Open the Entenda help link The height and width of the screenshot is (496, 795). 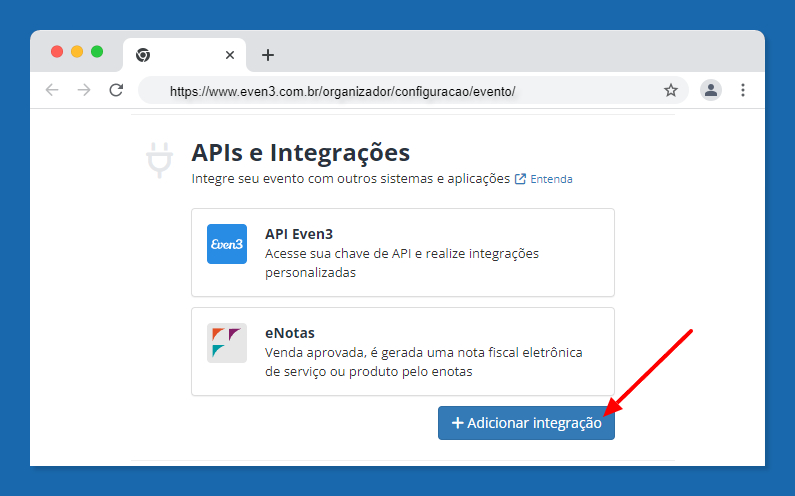click(x=551, y=179)
